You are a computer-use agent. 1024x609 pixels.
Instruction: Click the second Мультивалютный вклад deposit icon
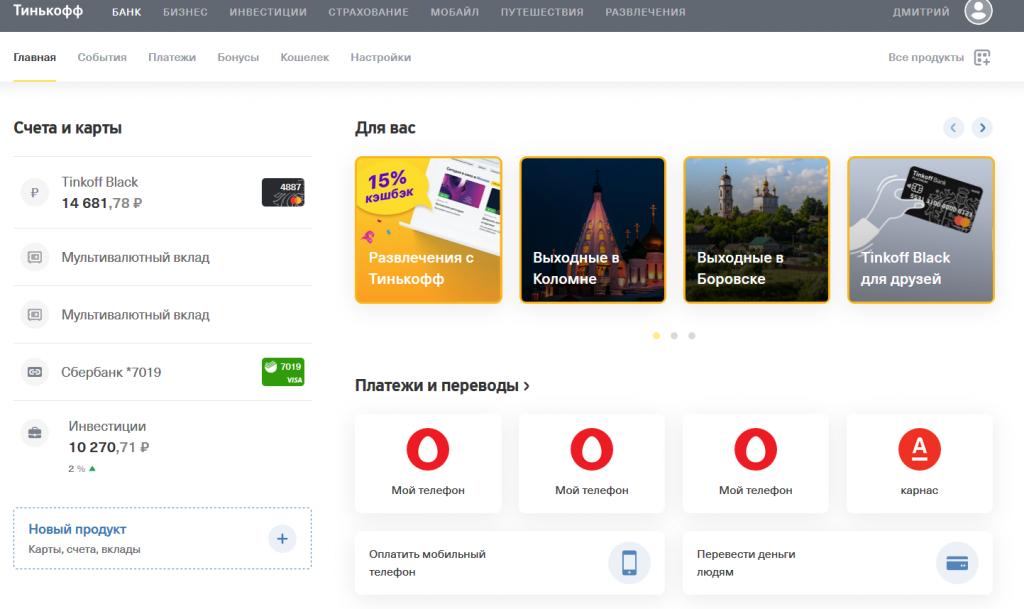(x=35, y=315)
